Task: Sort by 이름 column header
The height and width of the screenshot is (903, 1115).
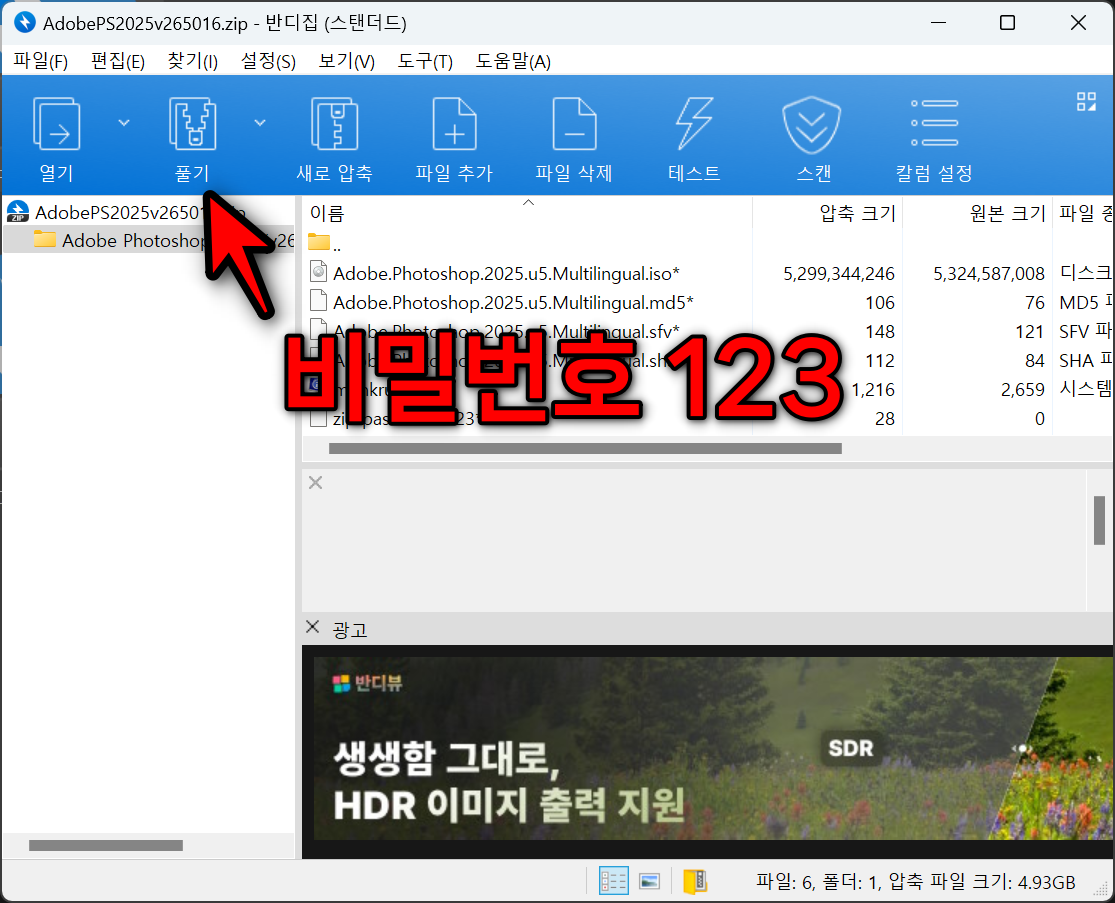Action: point(527,213)
